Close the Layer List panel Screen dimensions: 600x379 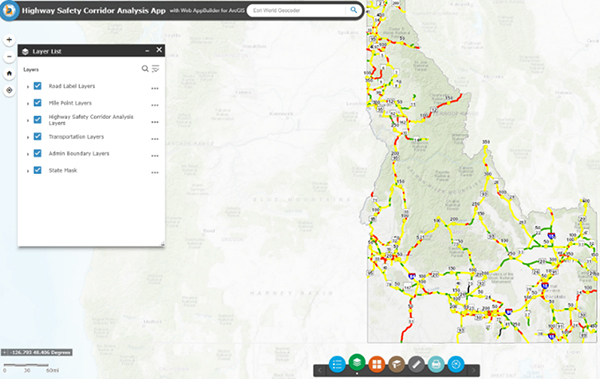[x=159, y=50]
